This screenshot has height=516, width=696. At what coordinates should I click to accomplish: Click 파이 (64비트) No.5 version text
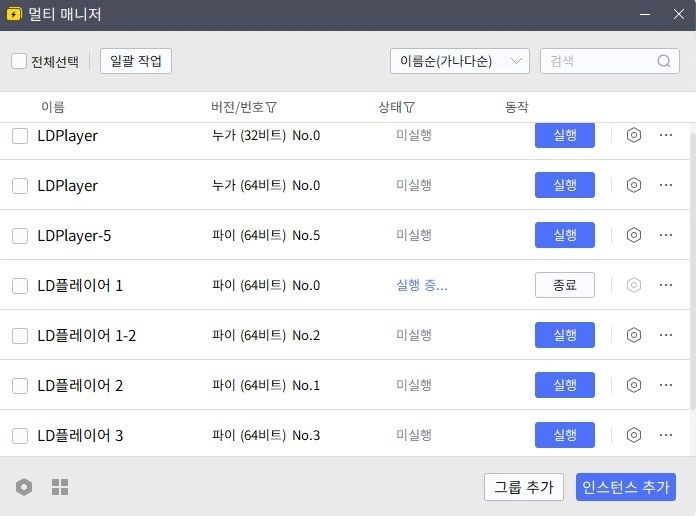(266, 235)
